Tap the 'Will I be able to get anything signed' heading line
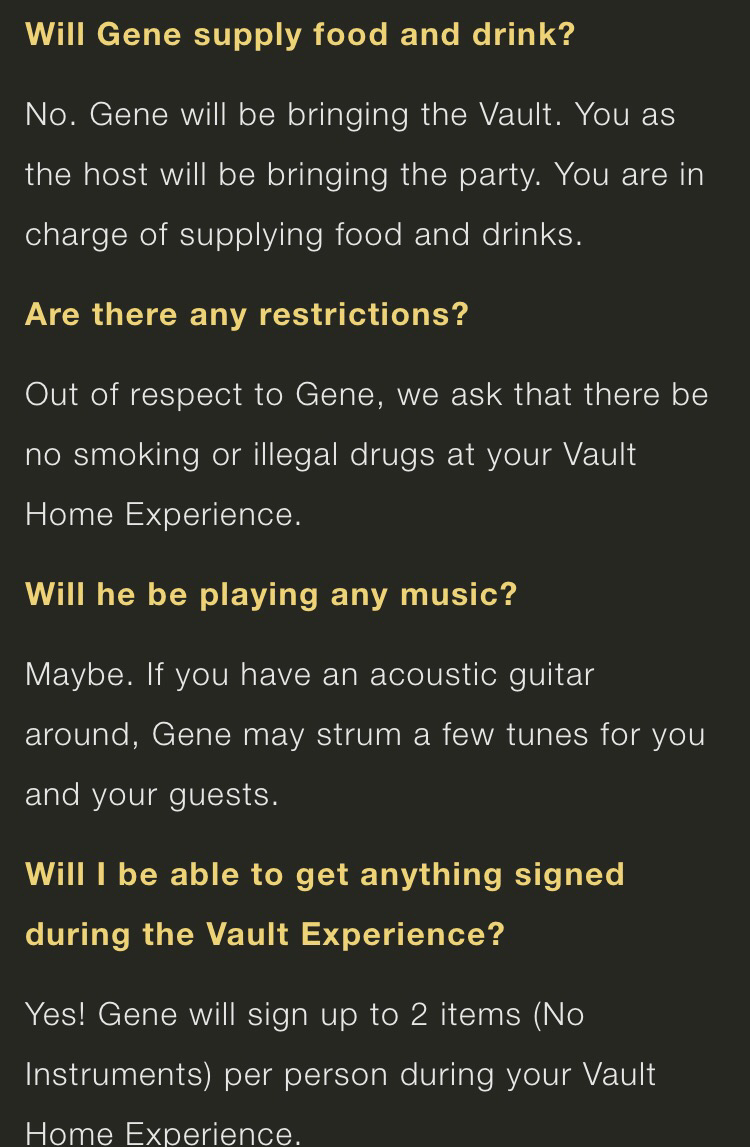750x1147 pixels. pos(325,874)
